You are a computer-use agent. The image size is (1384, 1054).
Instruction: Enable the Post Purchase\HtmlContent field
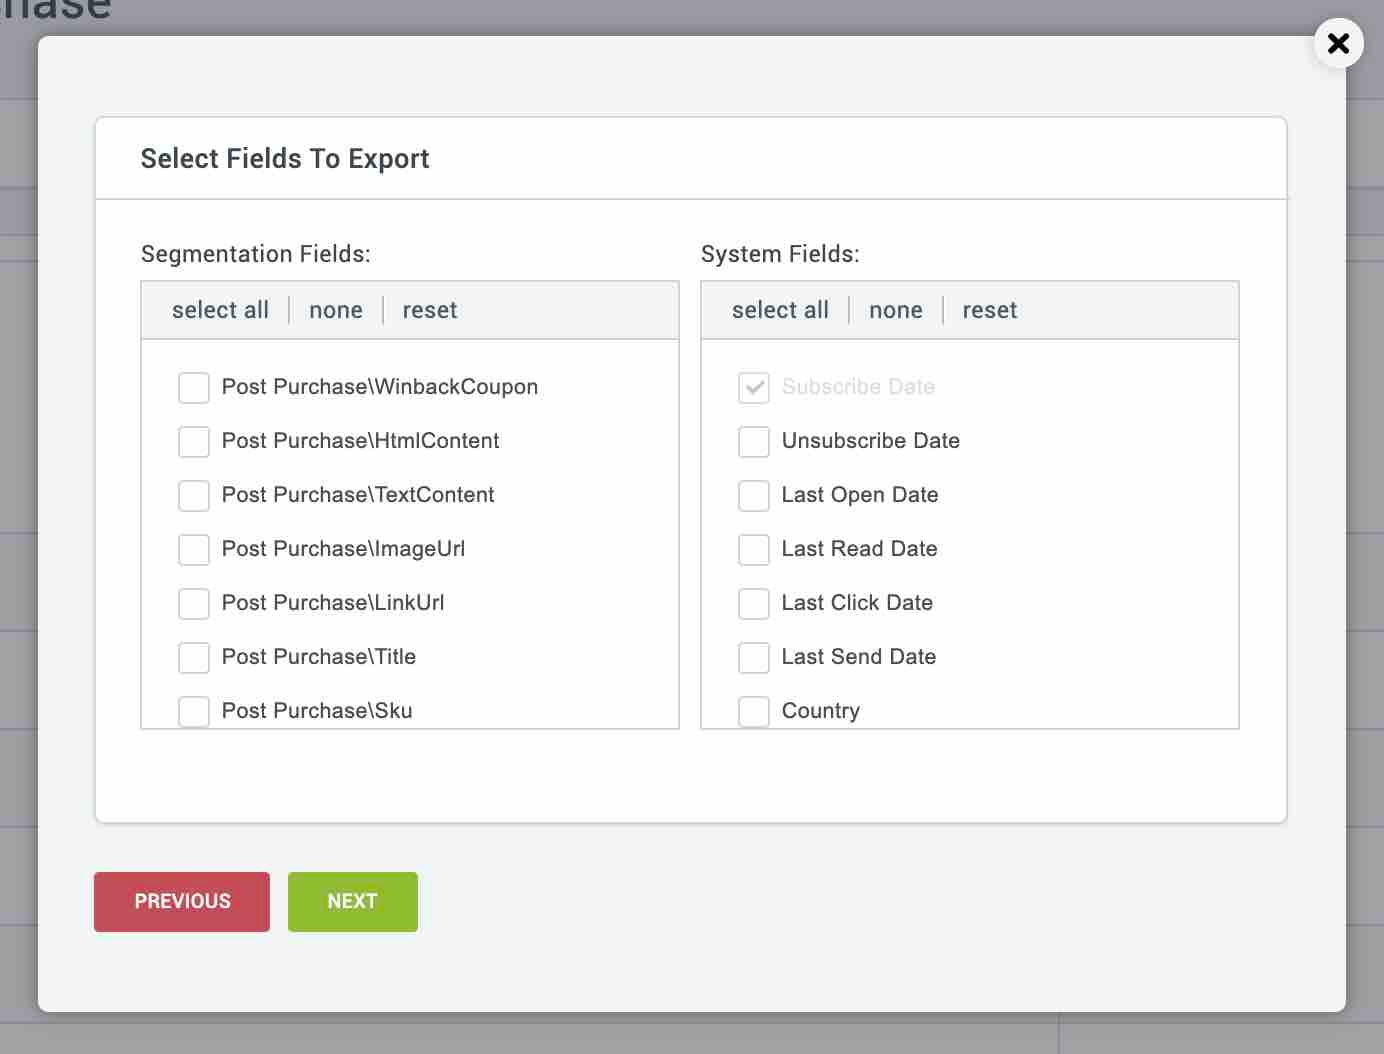194,442
